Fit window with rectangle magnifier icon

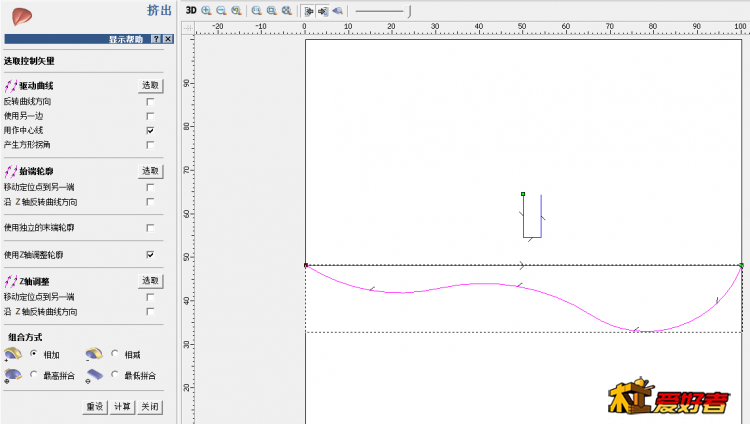pyautogui.click(x=272, y=11)
